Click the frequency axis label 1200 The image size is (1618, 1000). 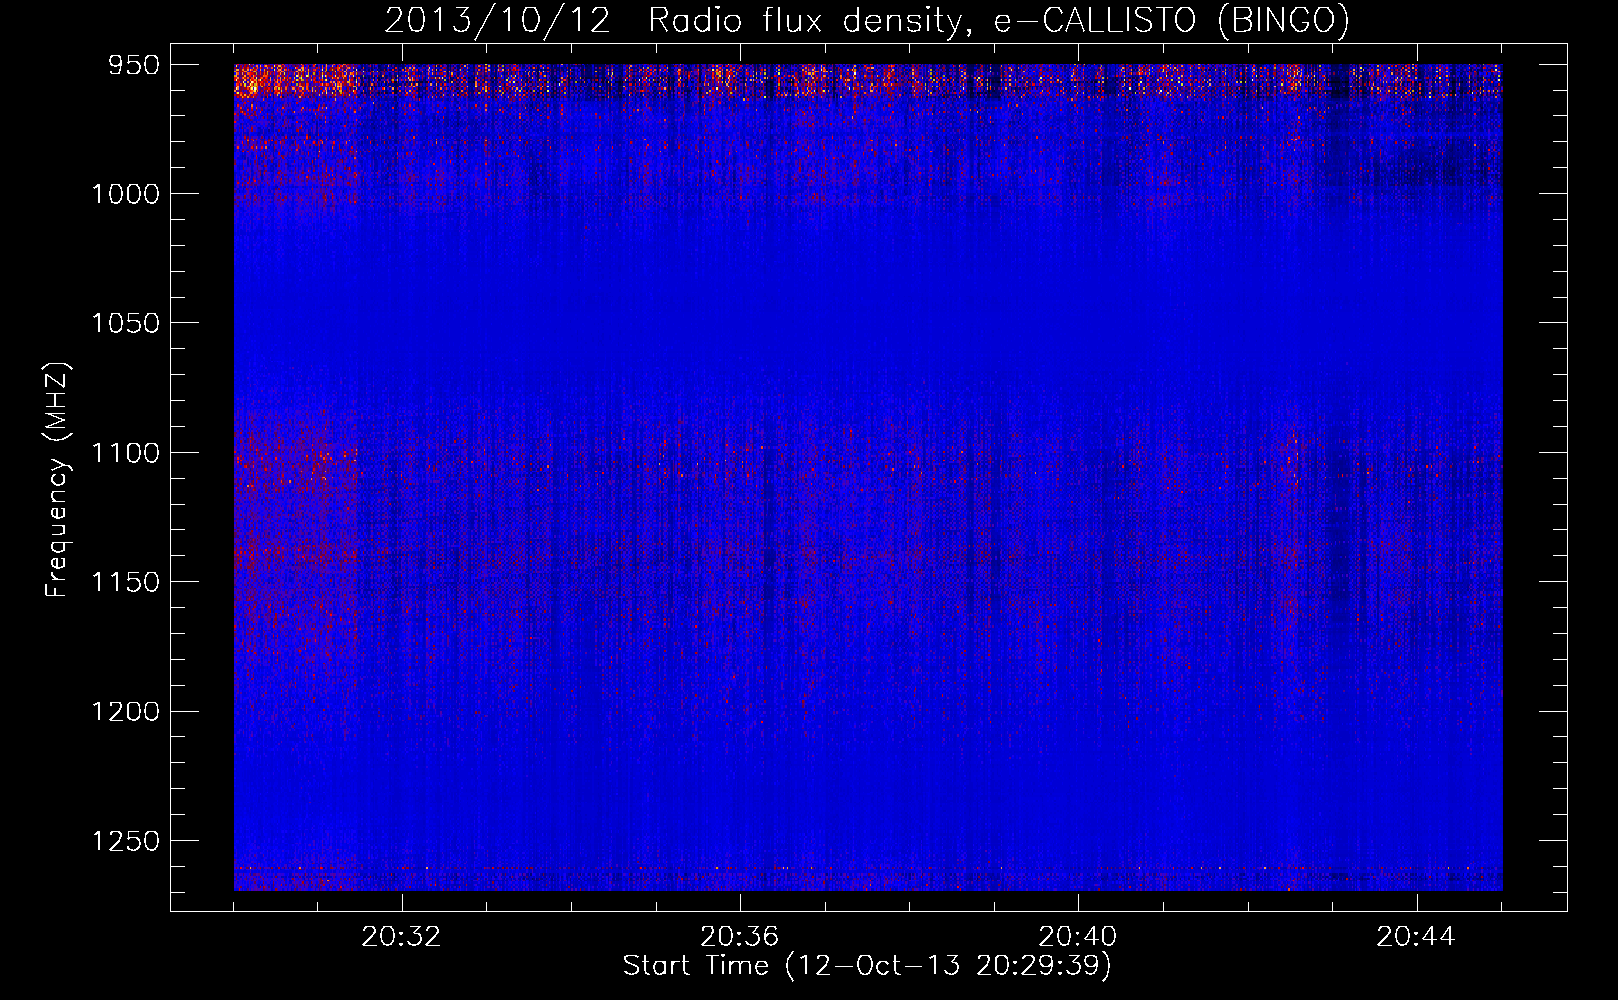point(126,711)
